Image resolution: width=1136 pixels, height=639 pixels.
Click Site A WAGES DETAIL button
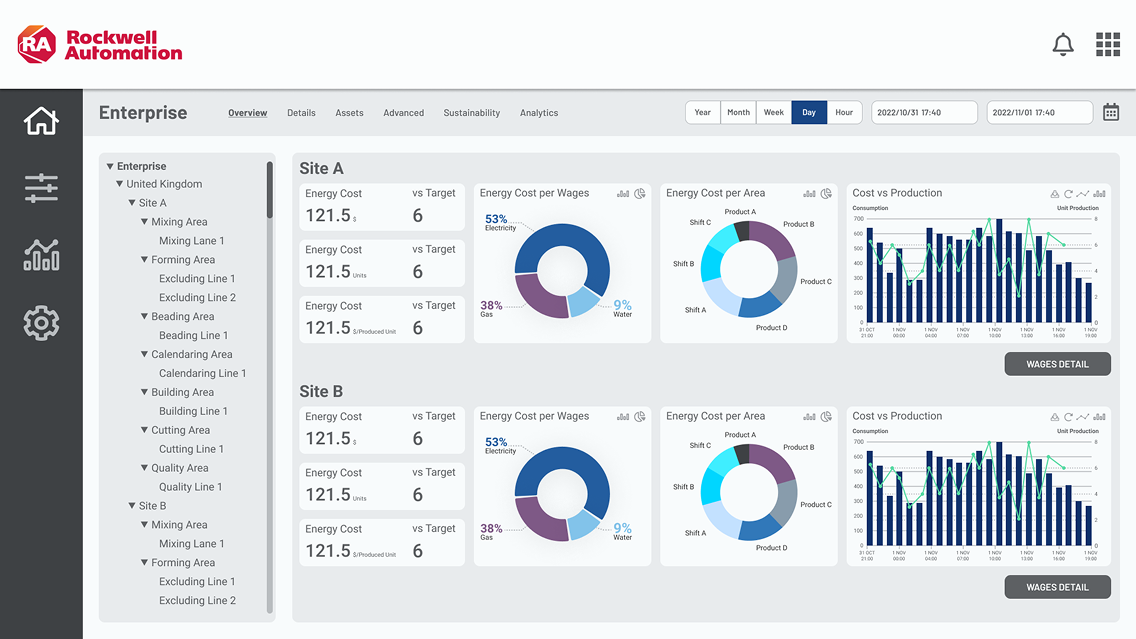1058,364
